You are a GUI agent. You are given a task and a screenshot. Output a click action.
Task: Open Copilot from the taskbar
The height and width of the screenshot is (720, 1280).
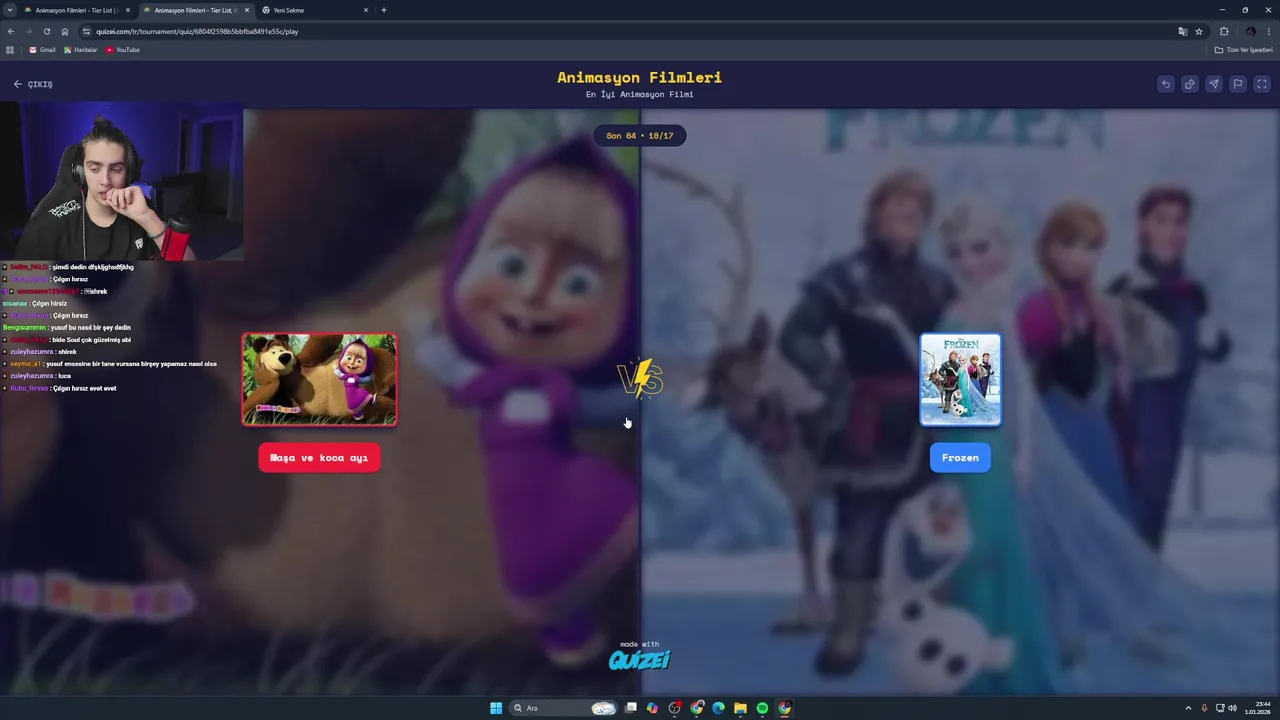click(652, 708)
